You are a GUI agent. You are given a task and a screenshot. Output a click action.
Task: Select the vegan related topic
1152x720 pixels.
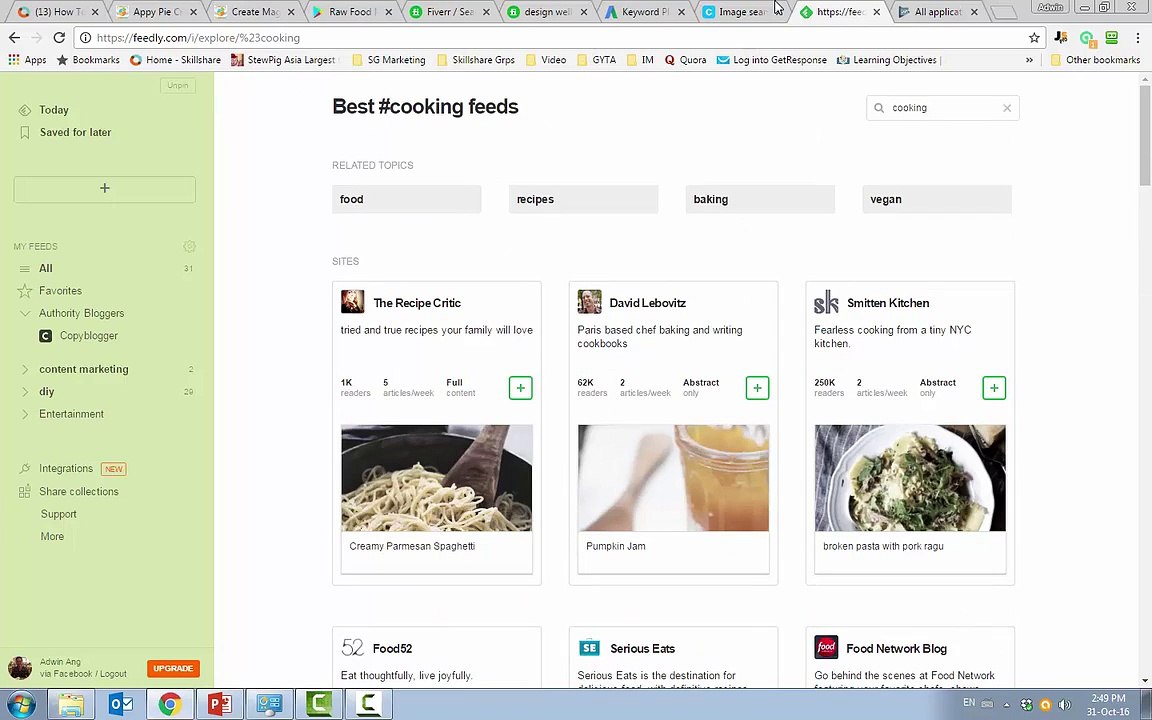[937, 199]
